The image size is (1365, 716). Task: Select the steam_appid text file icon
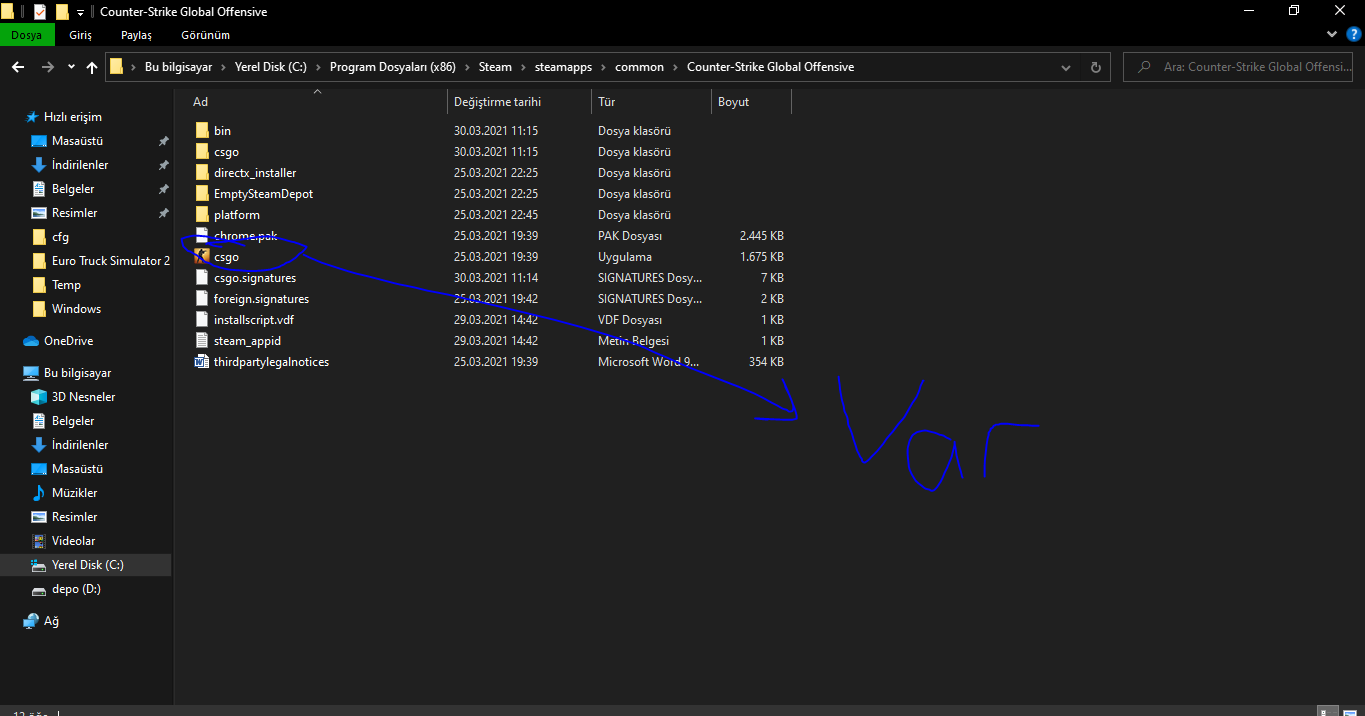click(202, 341)
